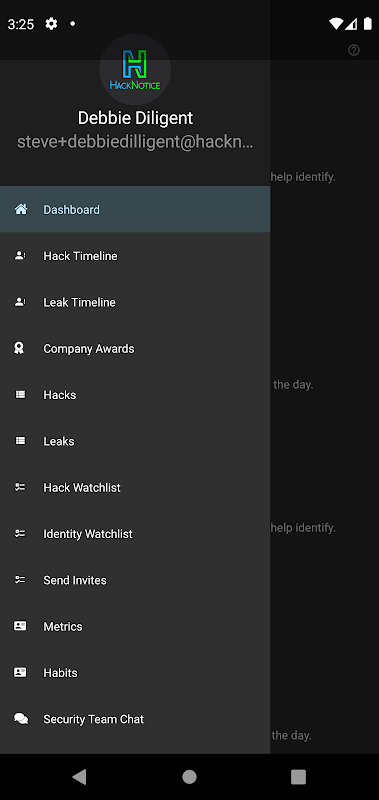Open the Dashboard menu item
The width and height of the screenshot is (379, 800).
[x=135, y=209]
